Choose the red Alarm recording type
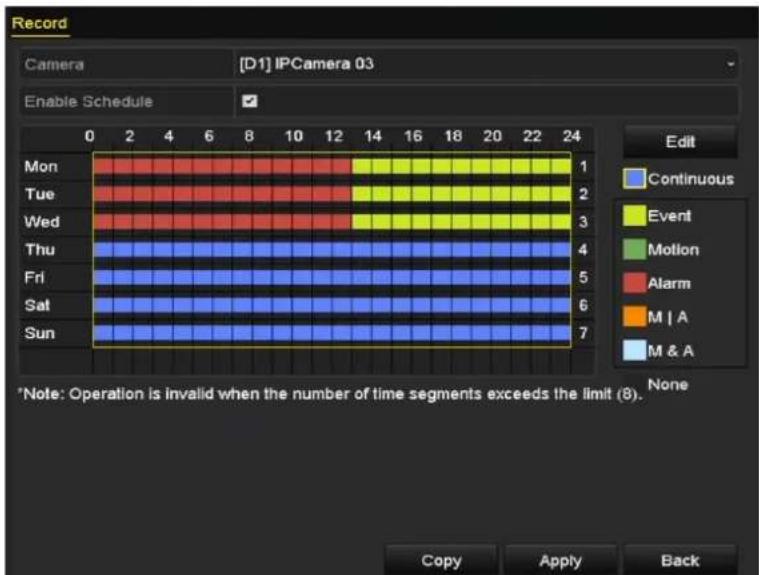Viewport: 759px width, 575px height. click(x=657, y=283)
